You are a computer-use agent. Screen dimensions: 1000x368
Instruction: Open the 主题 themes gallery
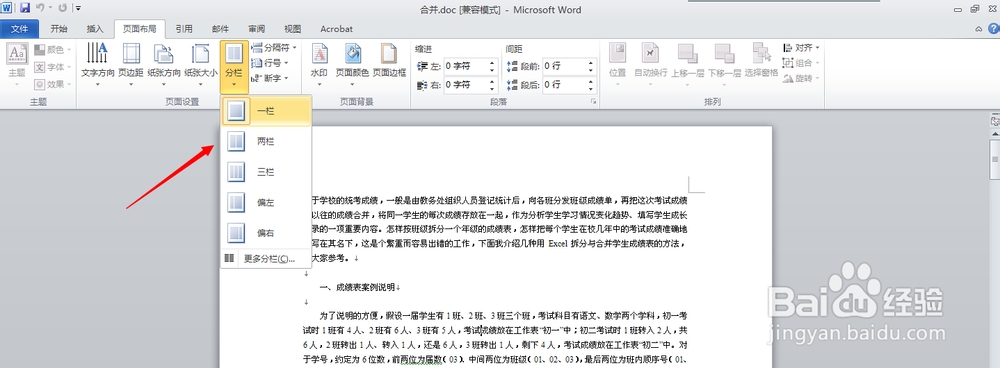coord(17,64)
